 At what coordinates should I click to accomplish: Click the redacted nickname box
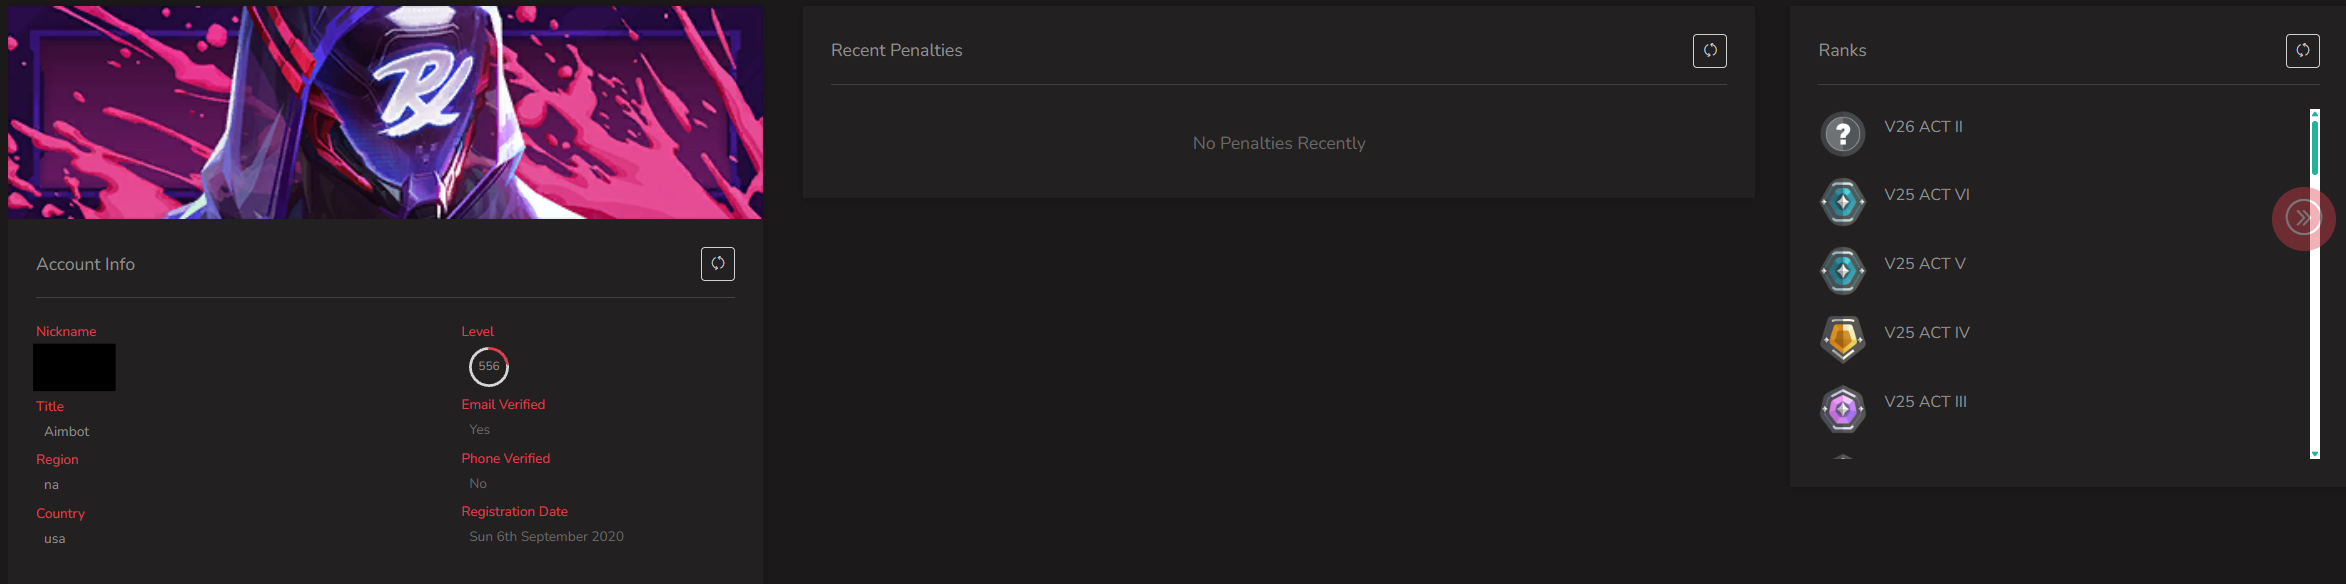(x=74, y=367)
